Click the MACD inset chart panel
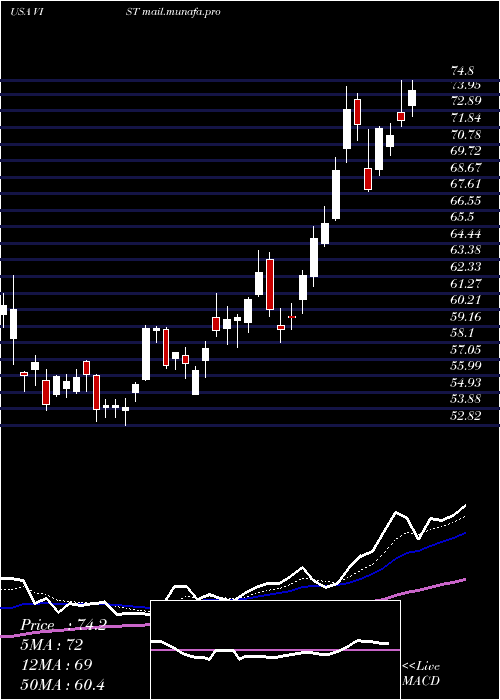Viewport: 500px width, 700px height. [275, 650]
